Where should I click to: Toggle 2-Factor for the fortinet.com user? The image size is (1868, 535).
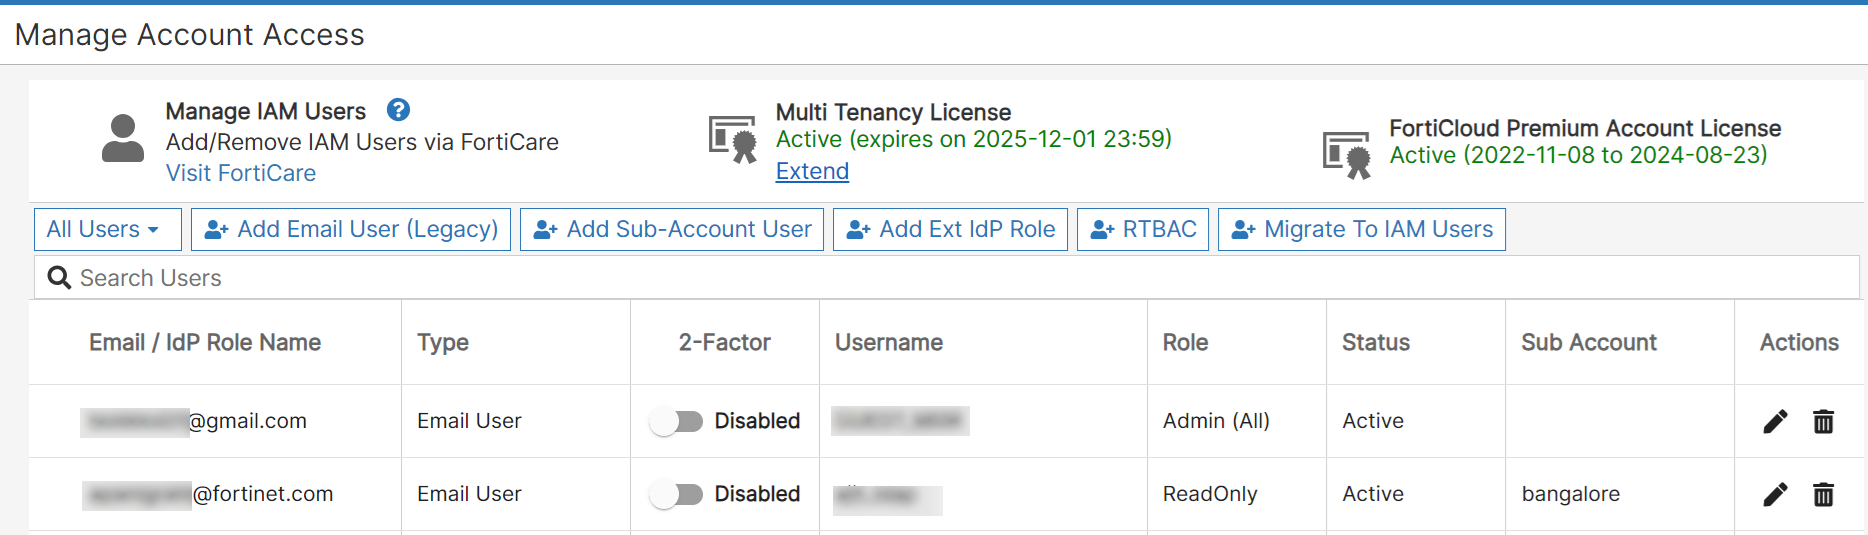pos(677,495)
